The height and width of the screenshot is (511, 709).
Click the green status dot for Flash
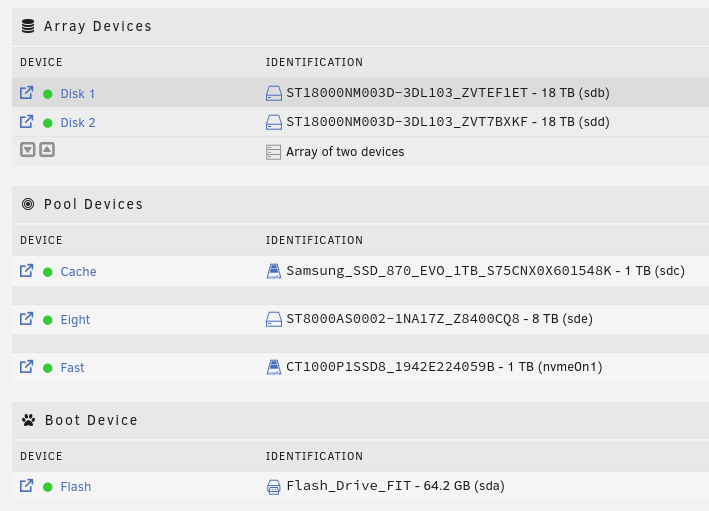47,487
